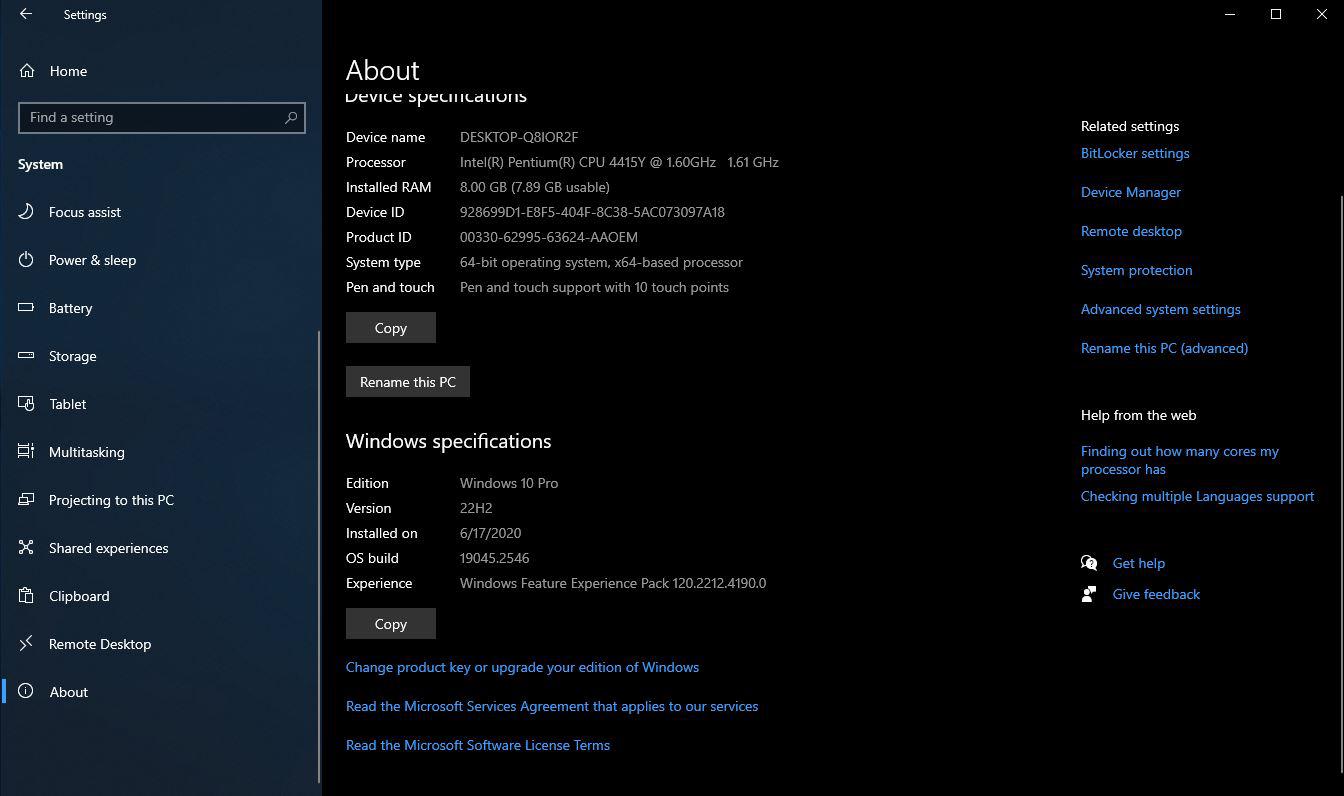Go to Shared experiences settings
The image size is (1344, 796).
[x=108, y=548]
